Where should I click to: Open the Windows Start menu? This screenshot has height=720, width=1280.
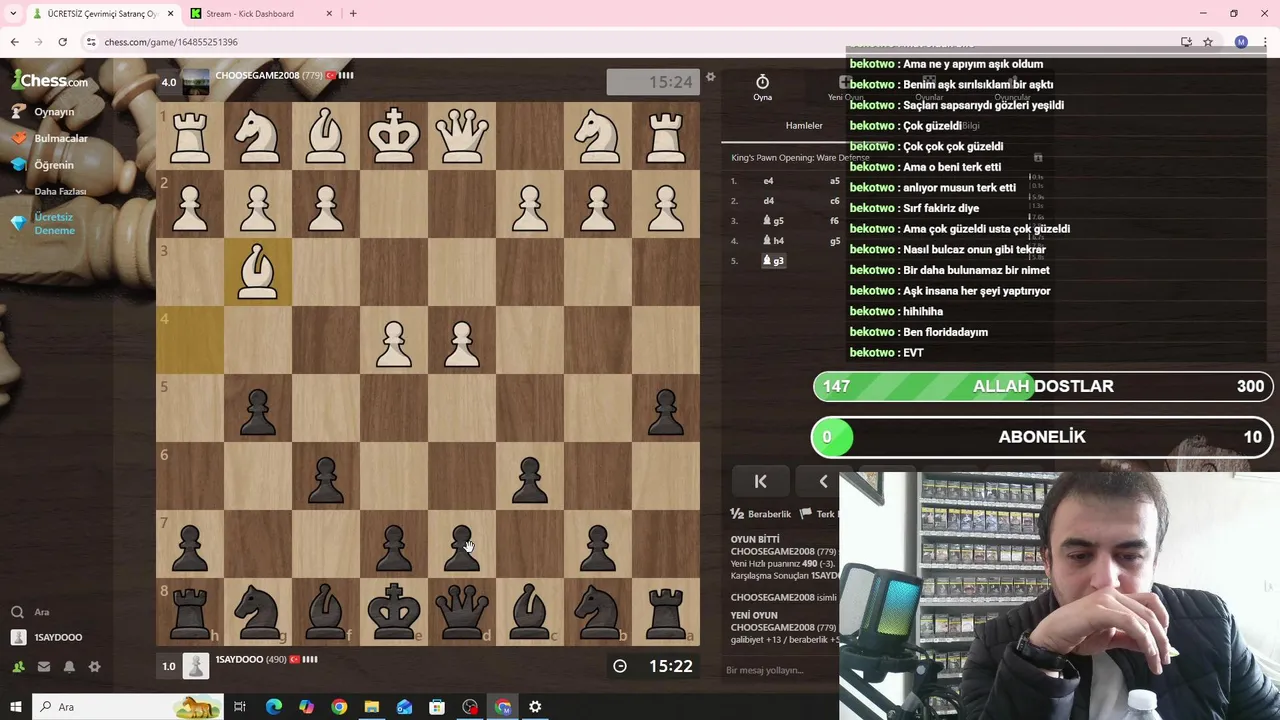15,707
